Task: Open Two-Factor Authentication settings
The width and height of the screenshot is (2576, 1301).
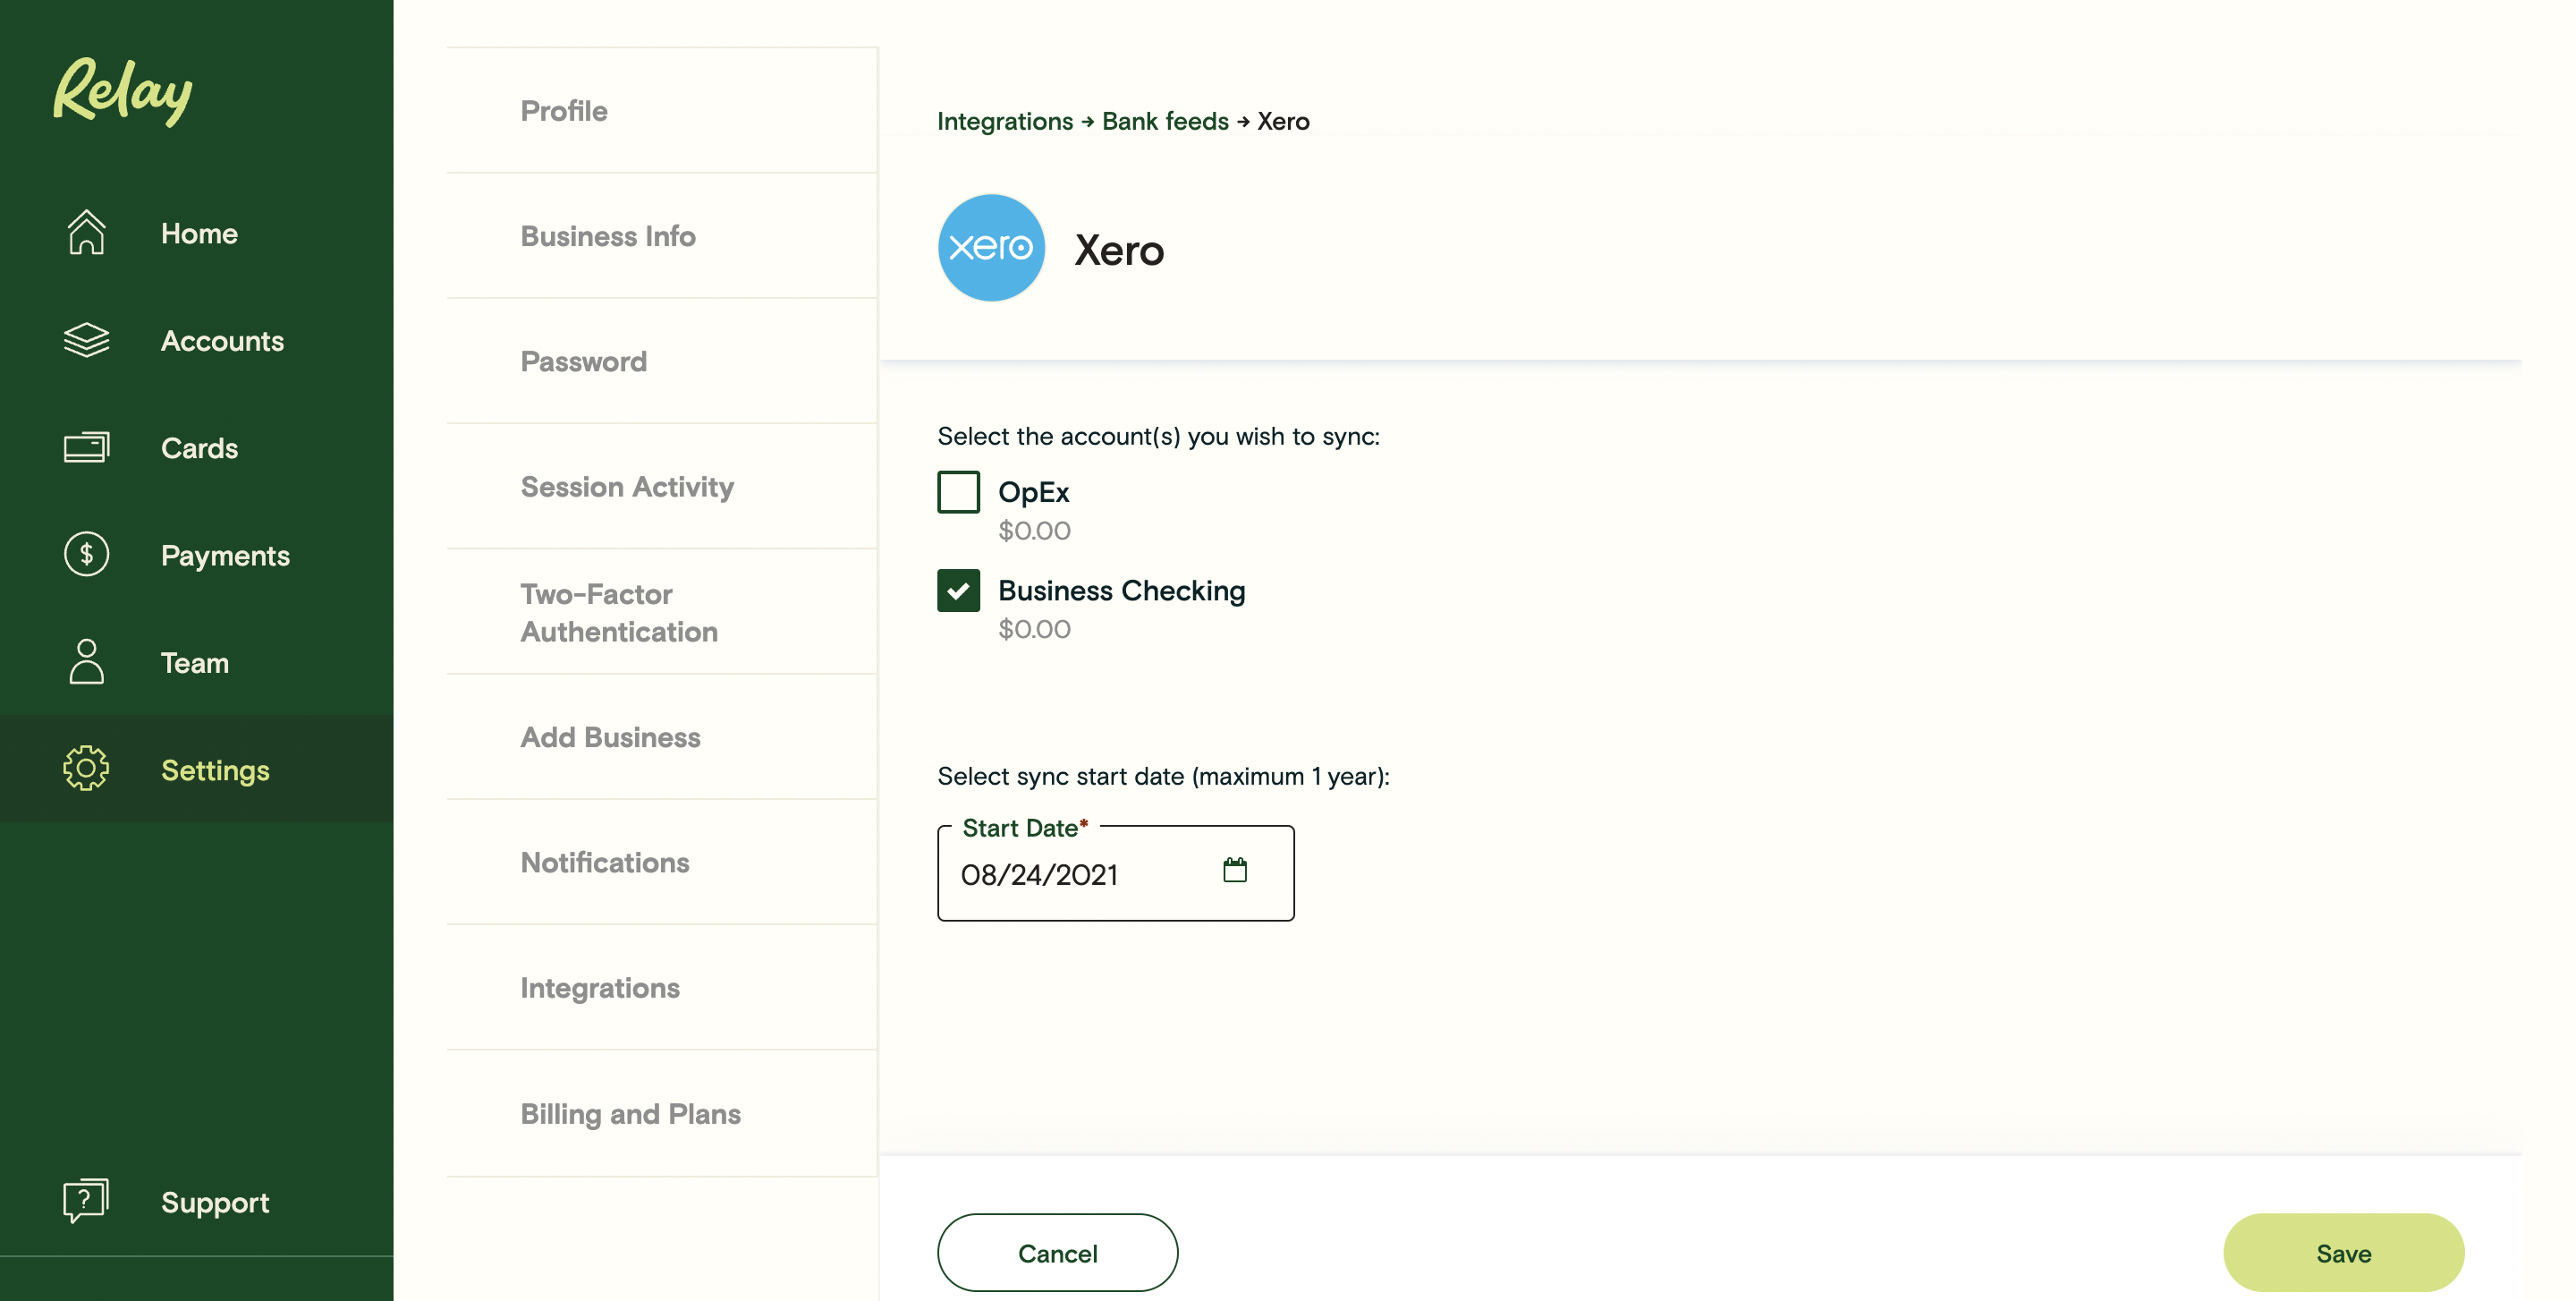Action: click(662, 612)
